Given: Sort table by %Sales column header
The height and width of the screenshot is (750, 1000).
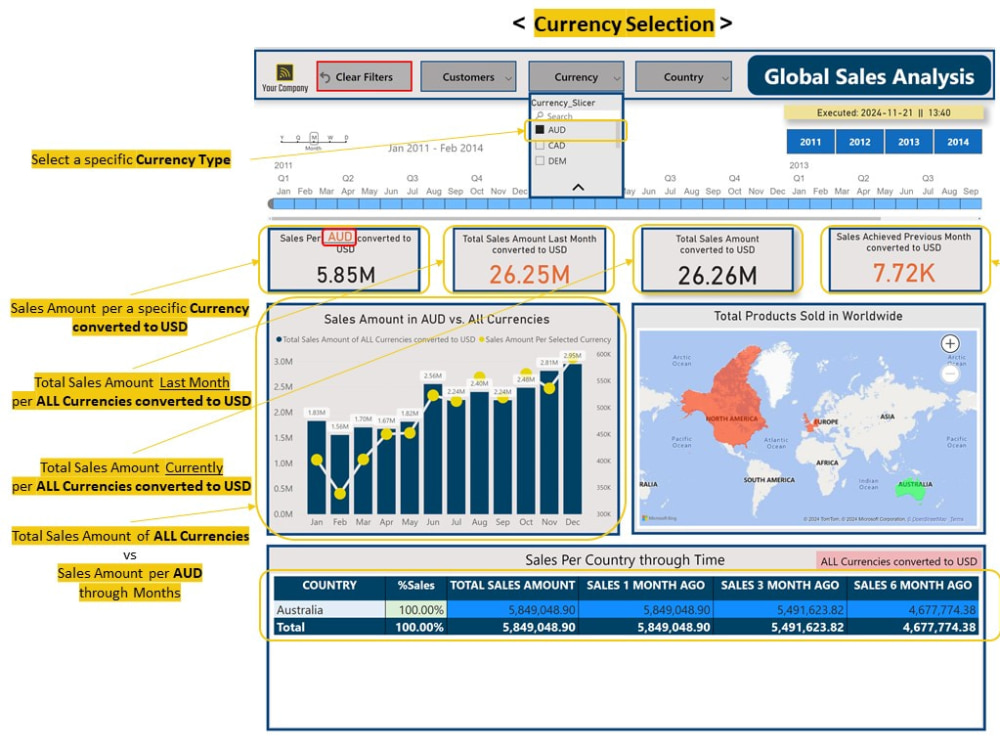Looking at the screenshot, I should click(x=416, y=585).
